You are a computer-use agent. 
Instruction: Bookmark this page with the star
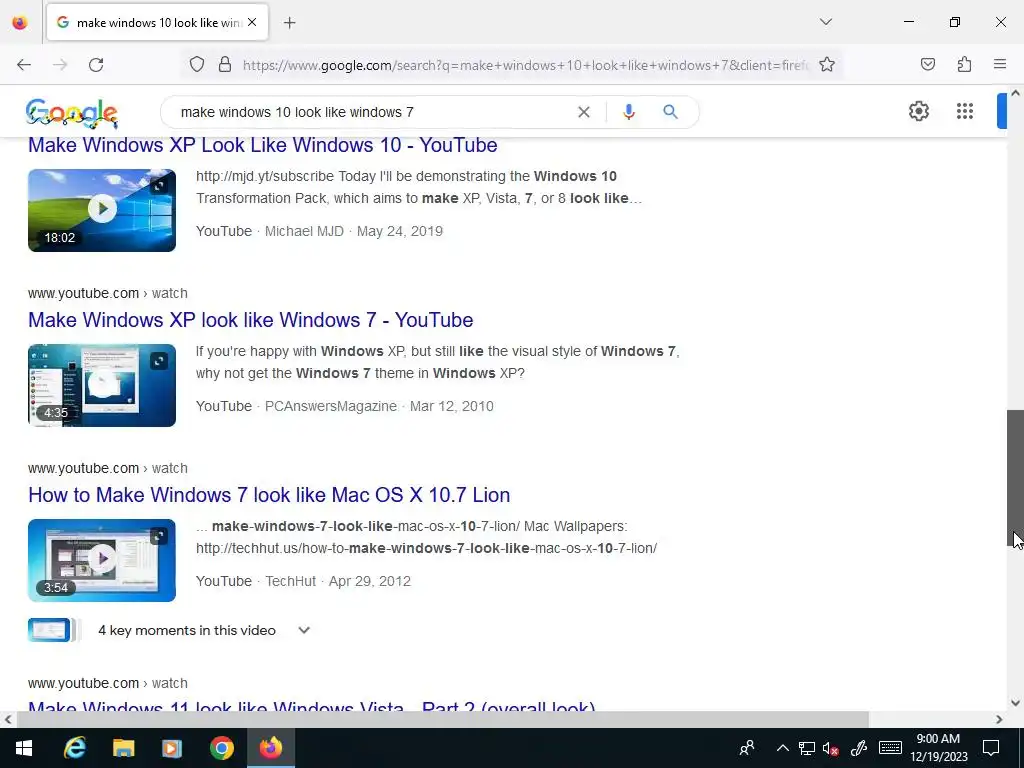pyautogui.click(x=827, y=65)
